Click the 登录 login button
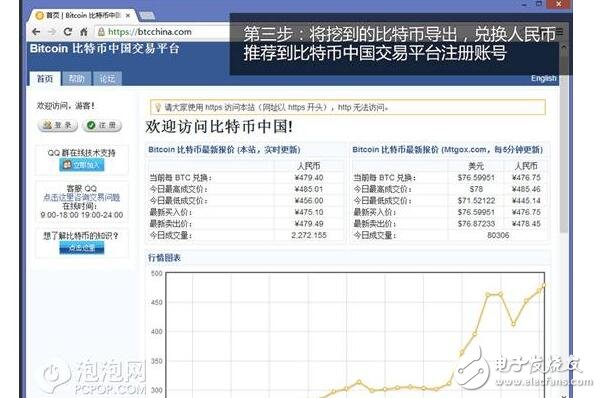Image resolution: width=601 pixels, height=398 pixels. click(x=58, y=125)
